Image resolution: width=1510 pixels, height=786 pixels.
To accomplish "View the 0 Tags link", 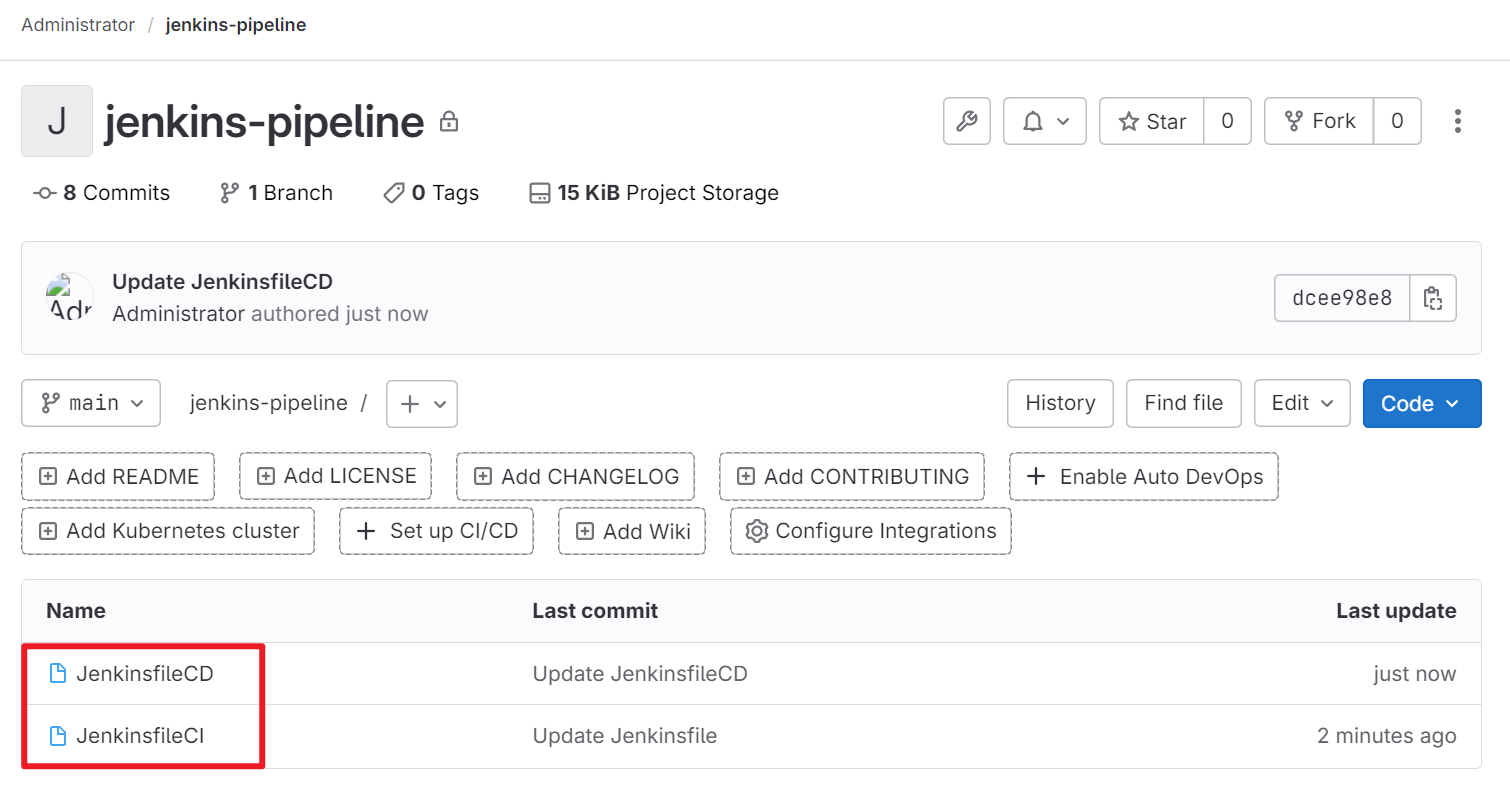I will [431, 193].
